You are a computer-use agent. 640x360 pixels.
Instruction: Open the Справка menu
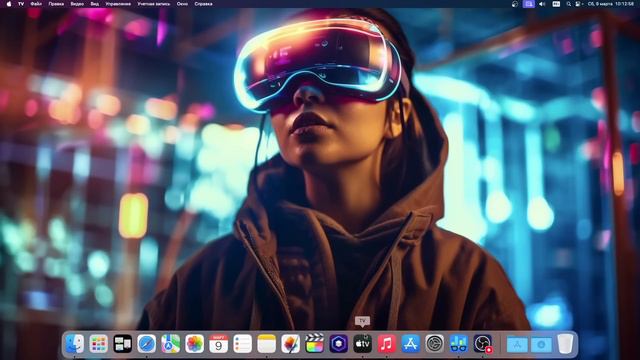[x=203, y=4]
